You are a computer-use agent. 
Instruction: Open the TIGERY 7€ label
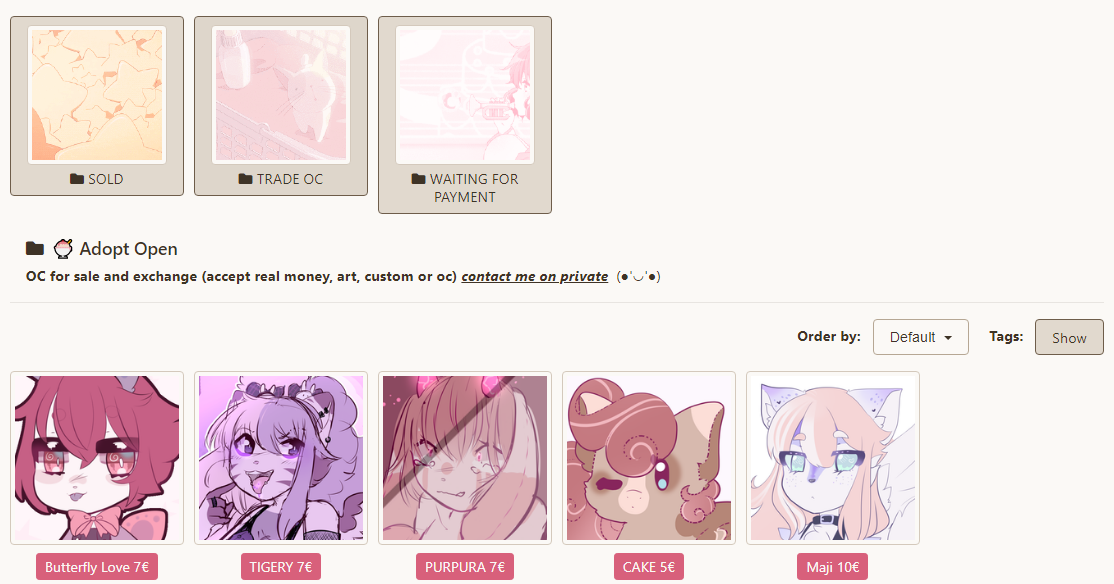click(281, 567)
